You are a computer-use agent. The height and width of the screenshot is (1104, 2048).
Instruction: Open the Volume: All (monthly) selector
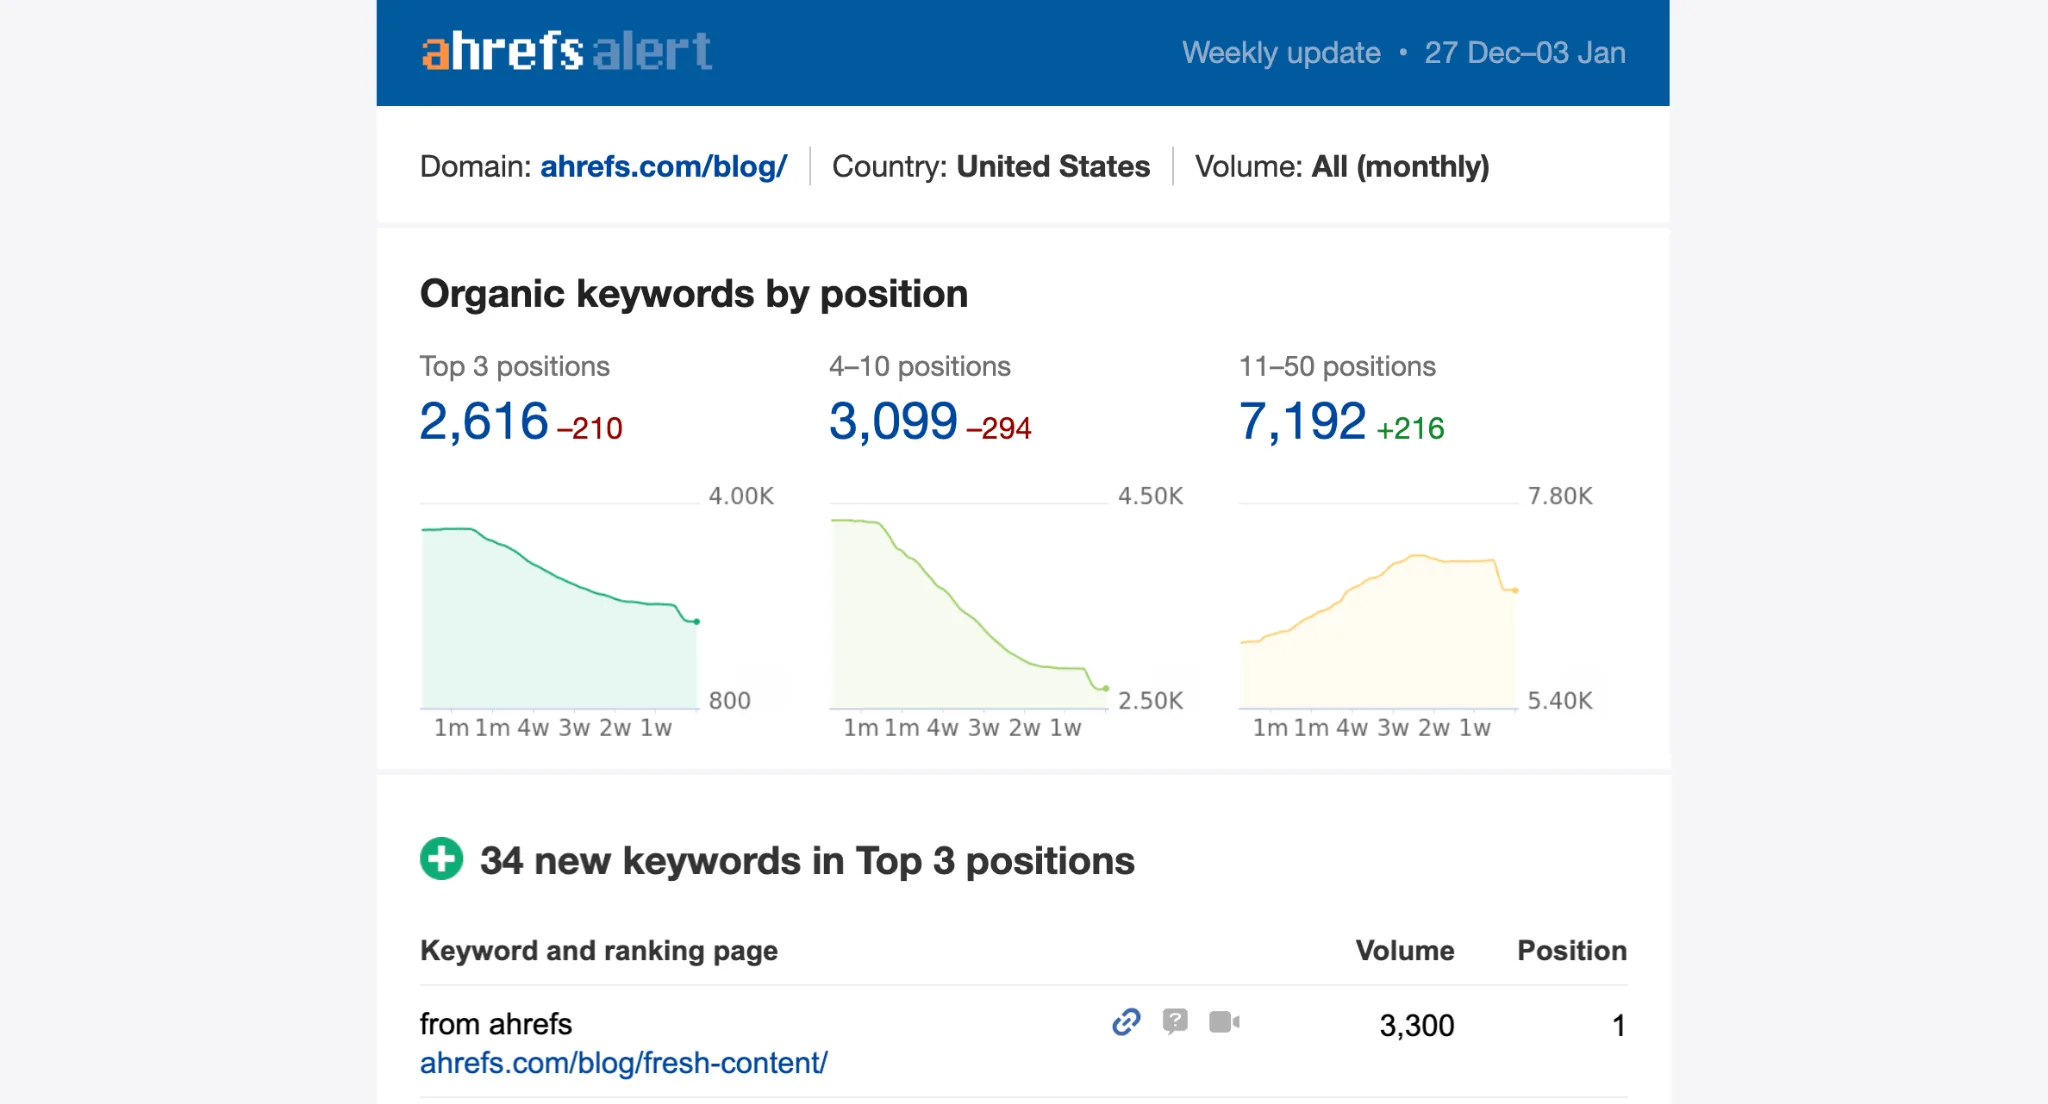click(x=1343, y=167)
